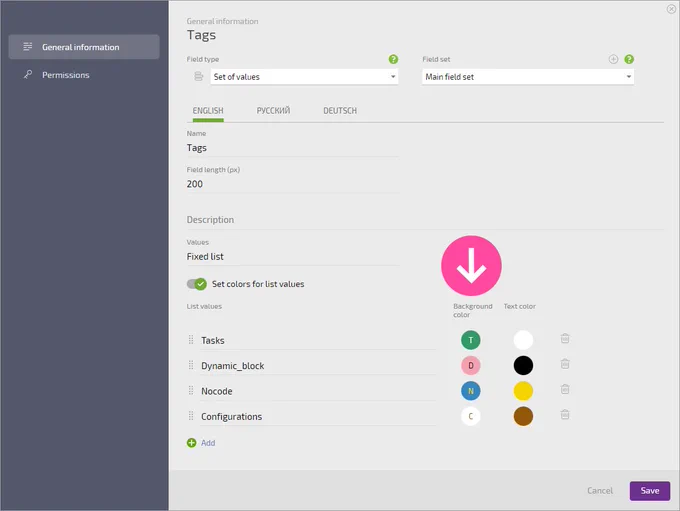Change Tasks white text color swatch
The height and width of the screenshot is (511, 680).
pos(523,340)
